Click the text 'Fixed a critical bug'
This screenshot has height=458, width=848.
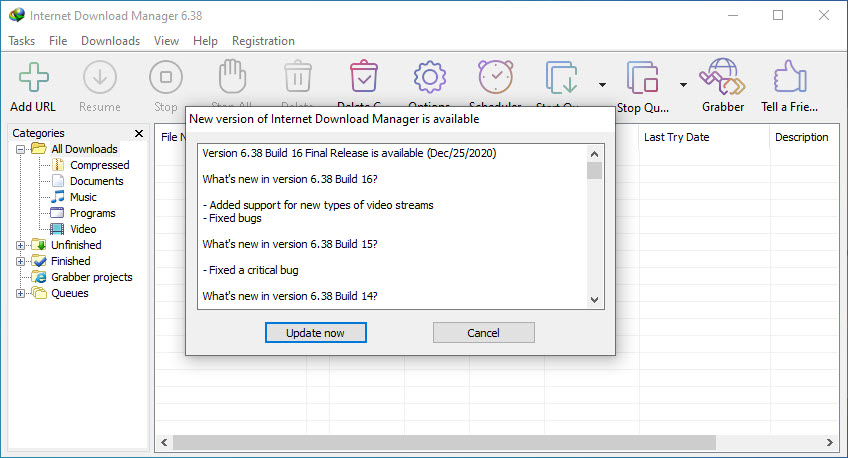[254, 270]
